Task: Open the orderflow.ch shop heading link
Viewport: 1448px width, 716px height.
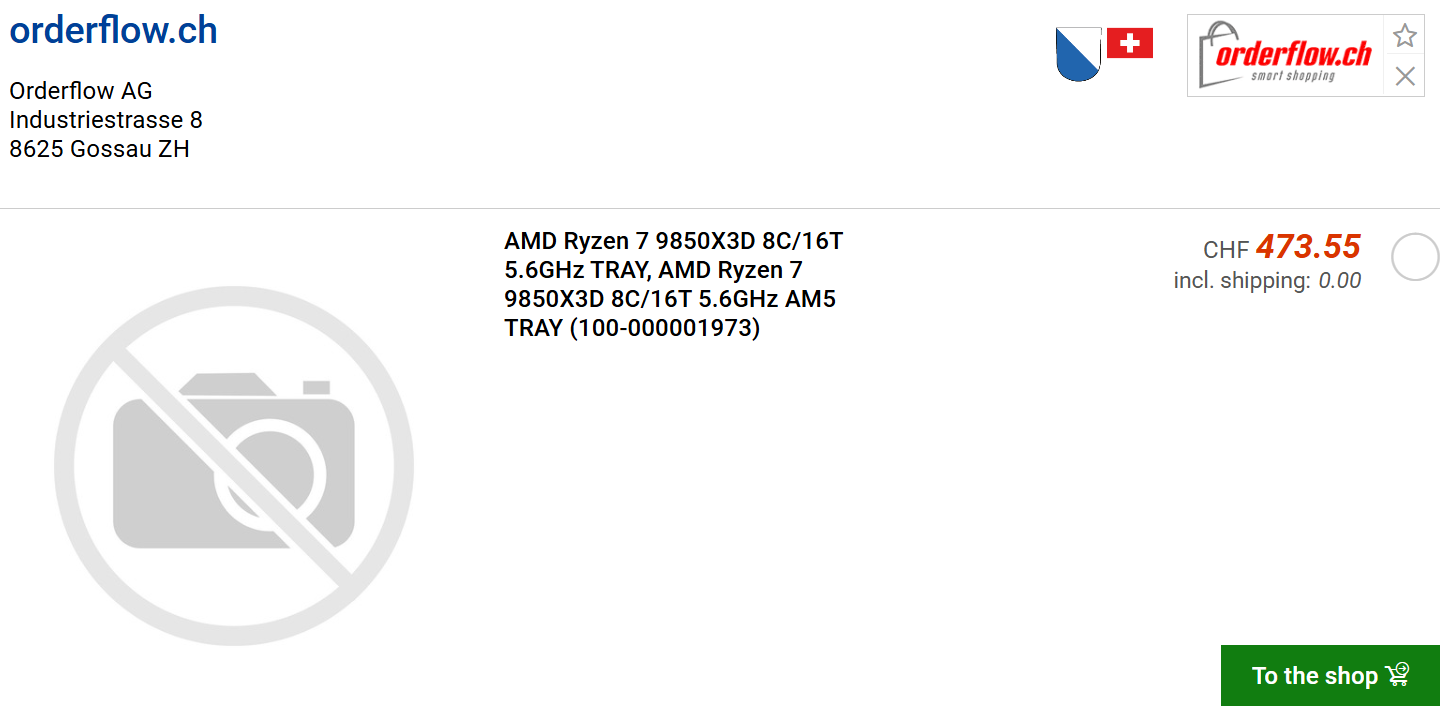Action: click(x=113, y=31)
